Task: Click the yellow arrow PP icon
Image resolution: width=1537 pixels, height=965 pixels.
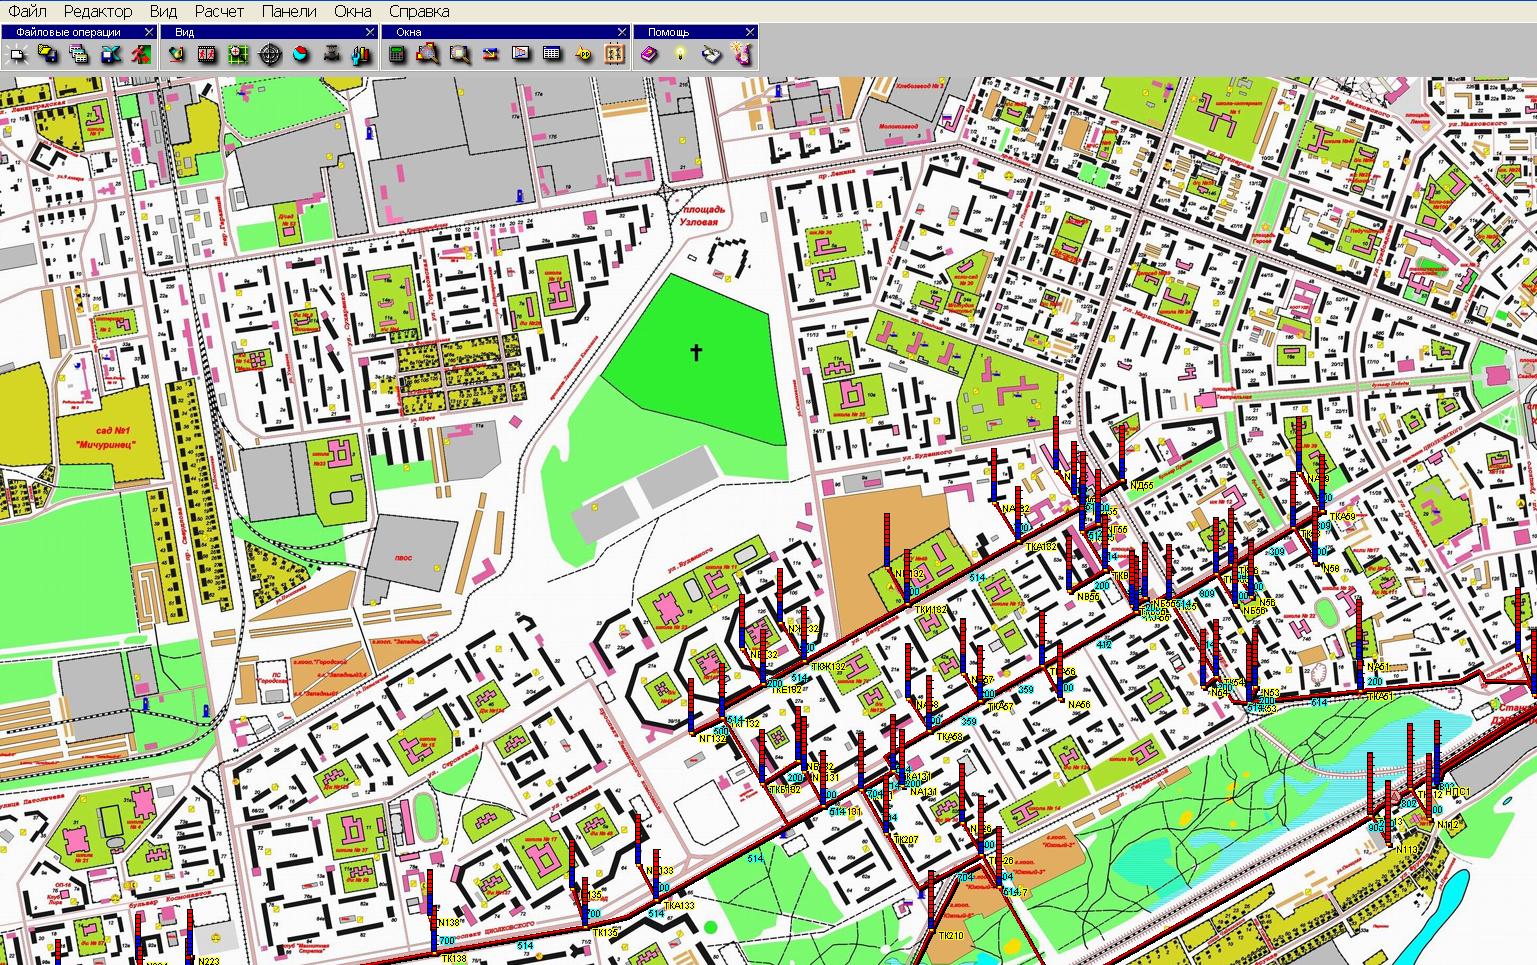Action: click(x=584, y=54)
